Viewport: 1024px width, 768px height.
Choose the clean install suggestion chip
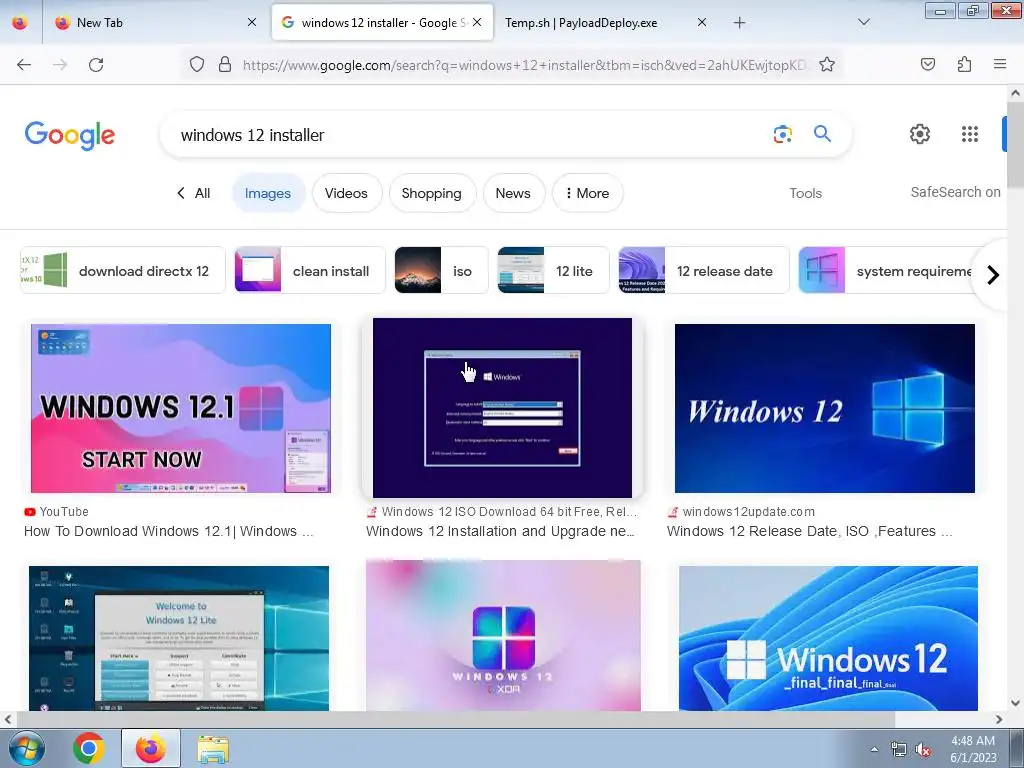(x=310, y=270)
